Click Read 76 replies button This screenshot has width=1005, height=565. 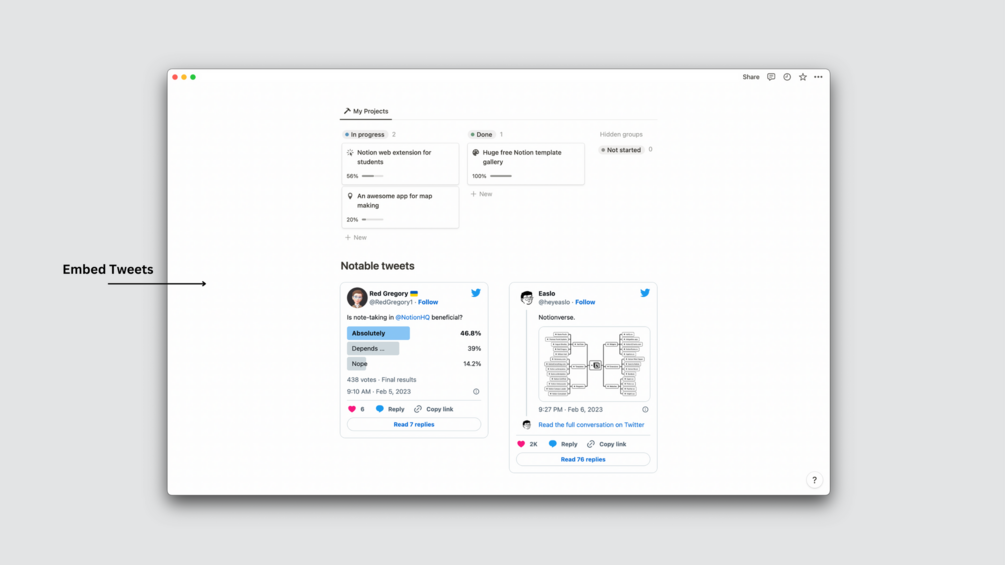click(x=583, y=459)
